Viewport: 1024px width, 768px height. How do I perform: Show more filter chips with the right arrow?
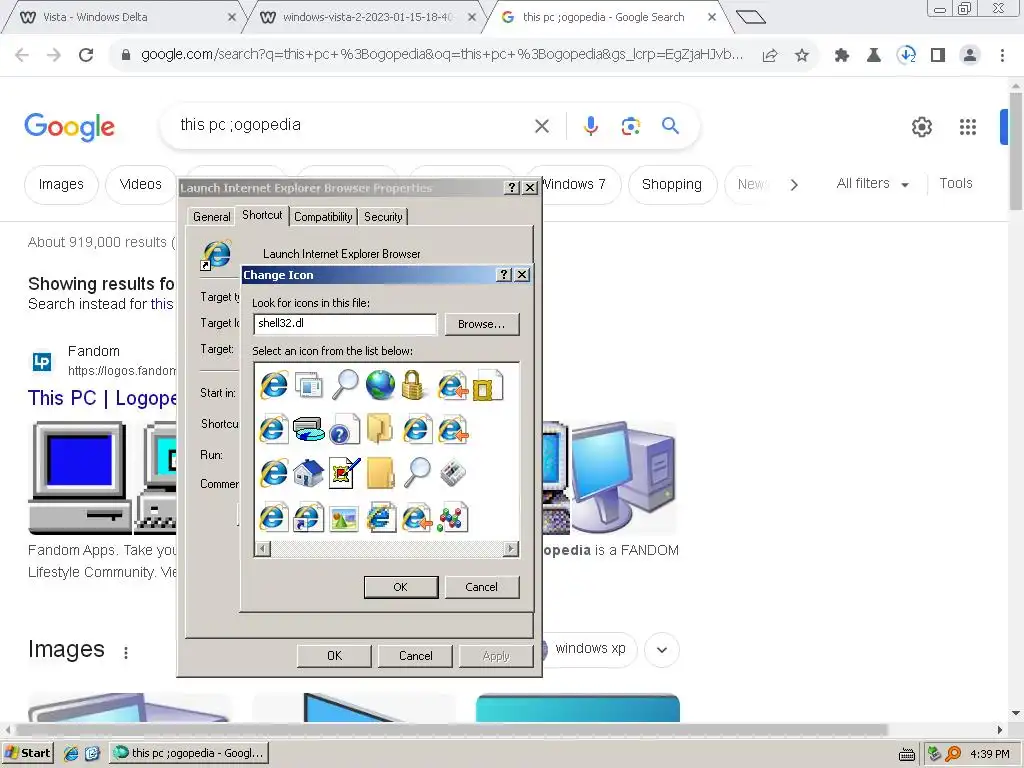tap(794, 185)
